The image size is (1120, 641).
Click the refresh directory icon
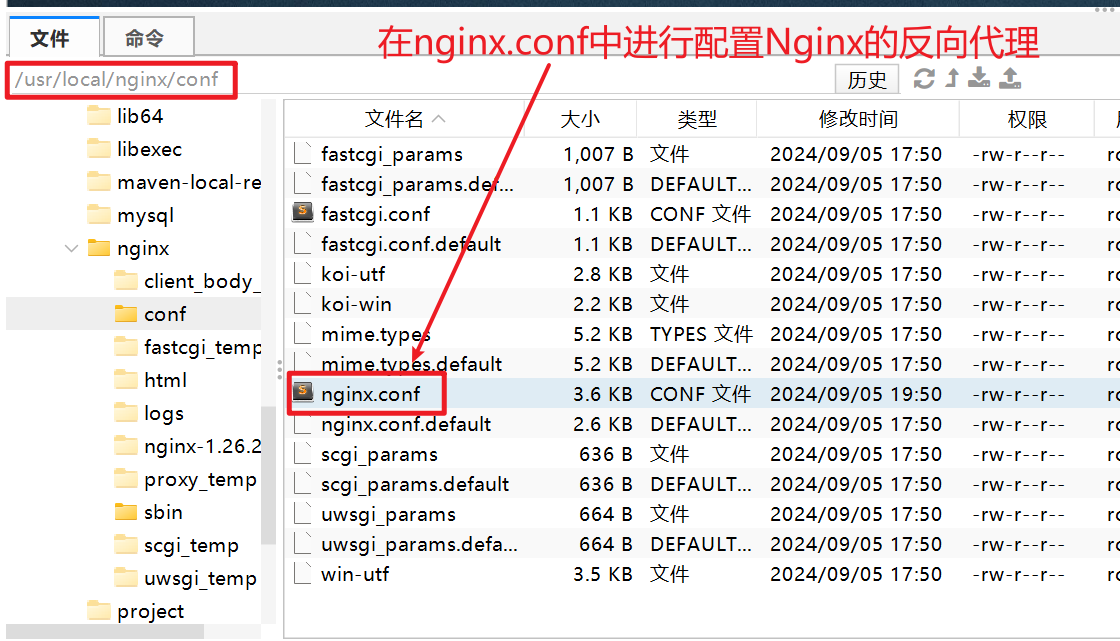click(924, 79)
